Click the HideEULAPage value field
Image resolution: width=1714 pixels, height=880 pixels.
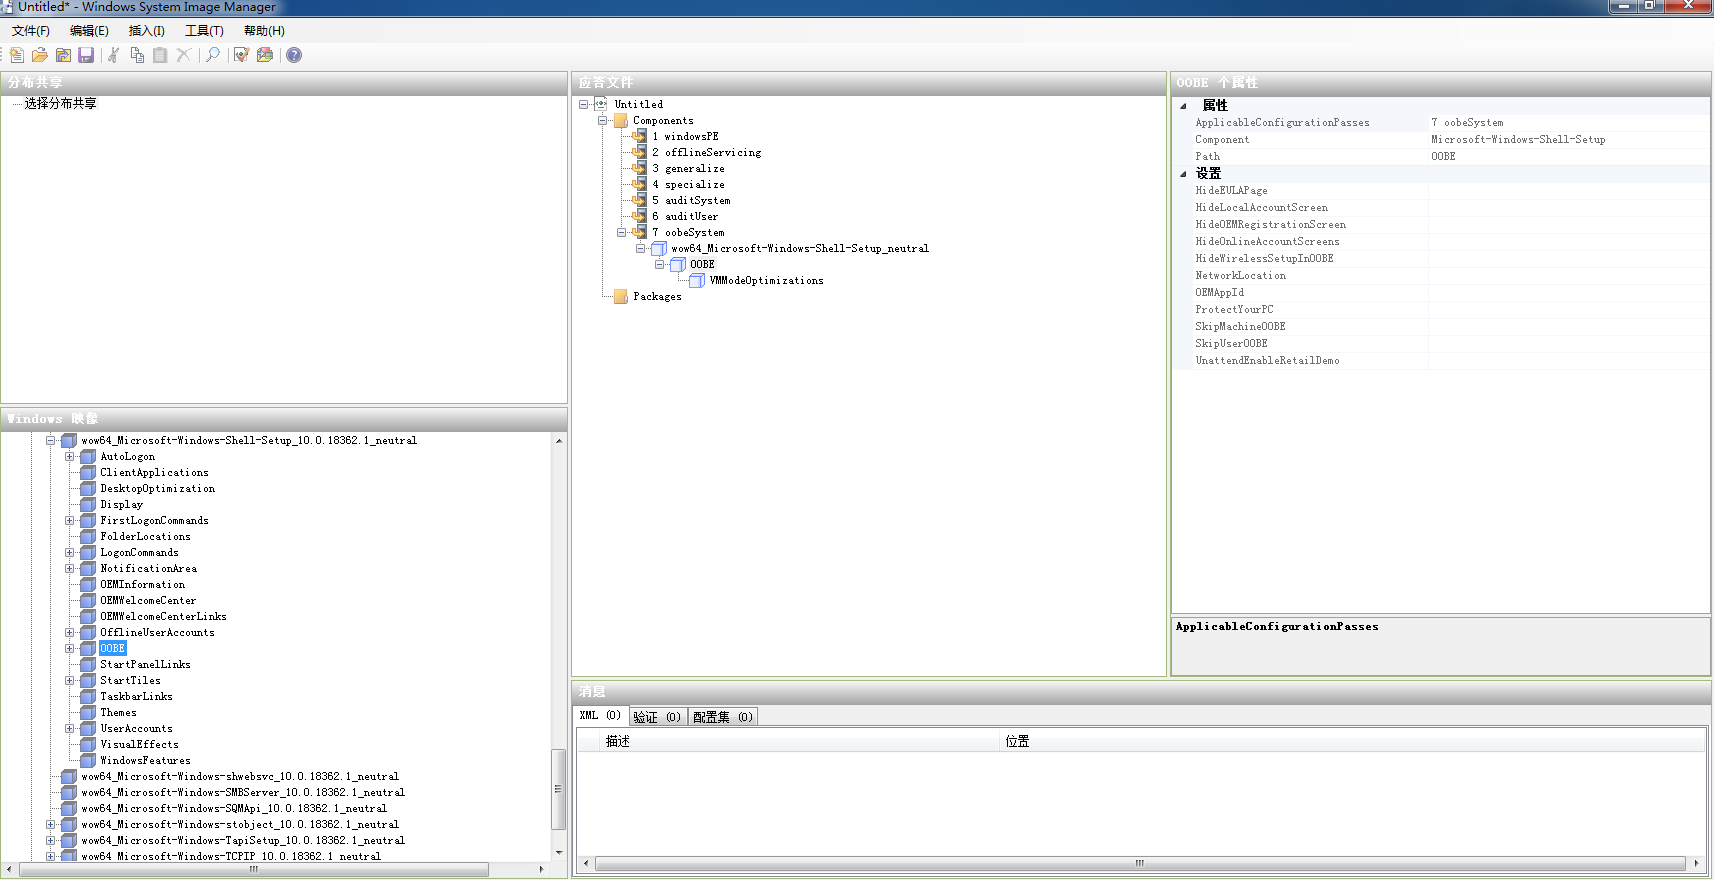click(1566, 191)
